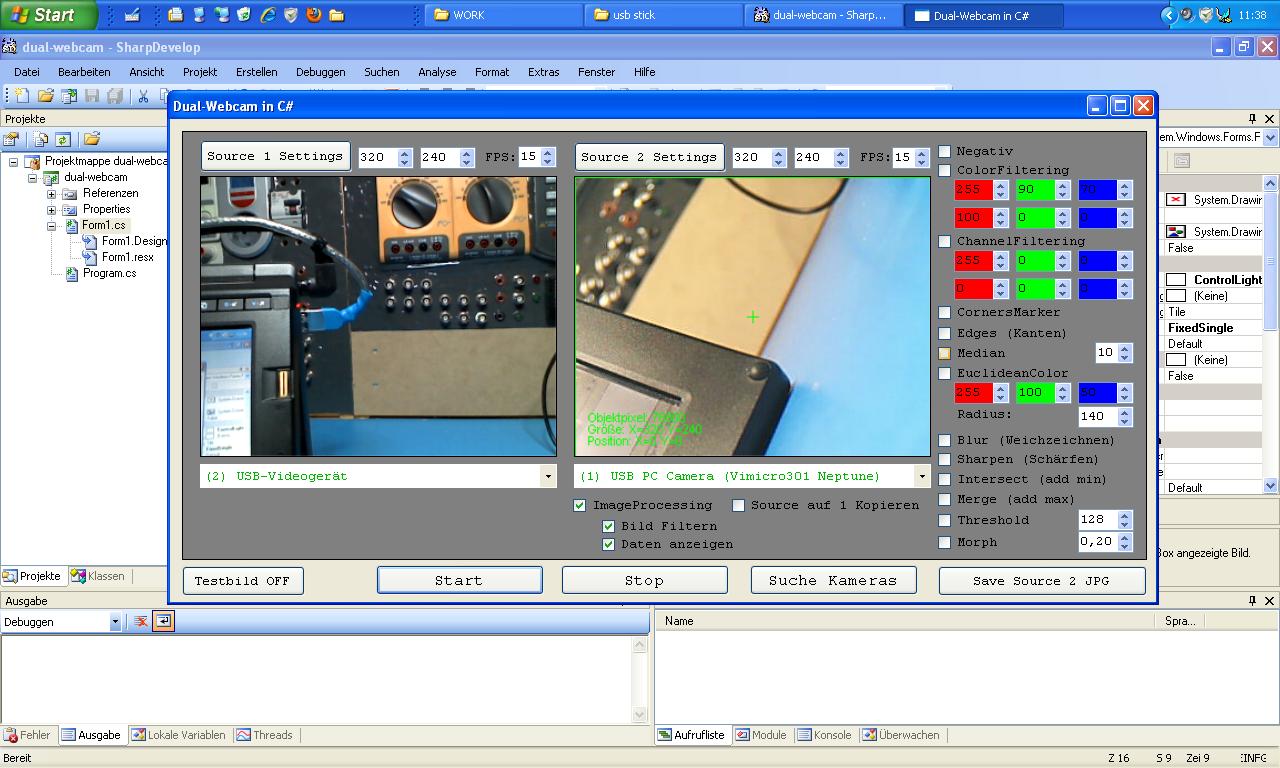Open the USB-Videogerät source dropdown
This screenshot has width=1280, height=768.
[547, 476]
